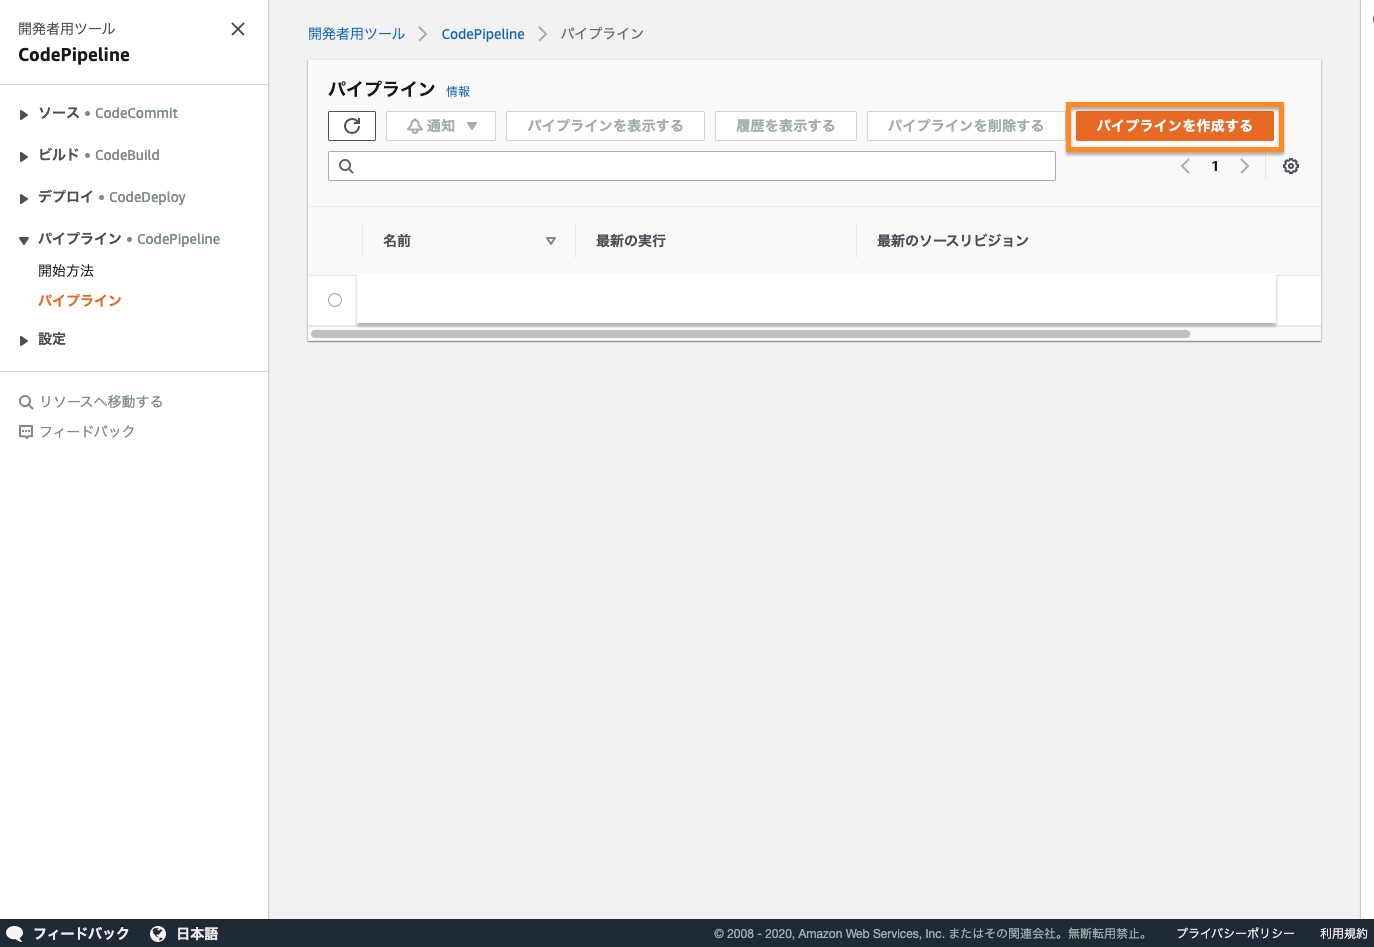Select the パイプライン sidebar item
The height and width of the screenshot is (947, 1374).
click(x=80, y=301)
